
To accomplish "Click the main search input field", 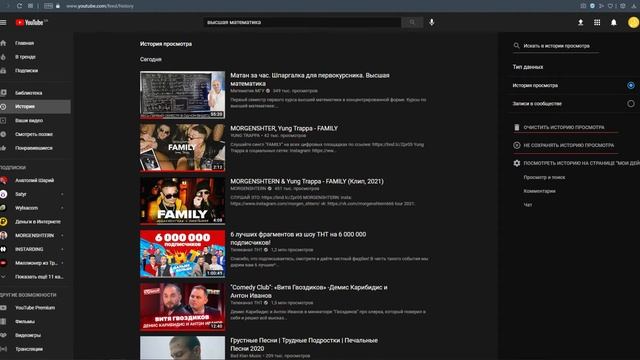I will pyautogui.click(x=302, y=22).
